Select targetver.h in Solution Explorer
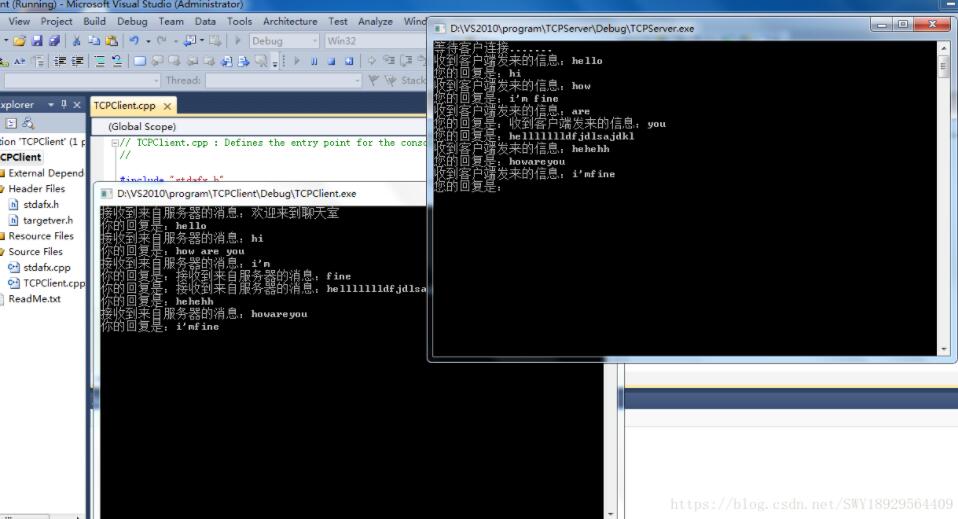The height and width of the screenshot is (519, 958). click(x=48, y=220)
